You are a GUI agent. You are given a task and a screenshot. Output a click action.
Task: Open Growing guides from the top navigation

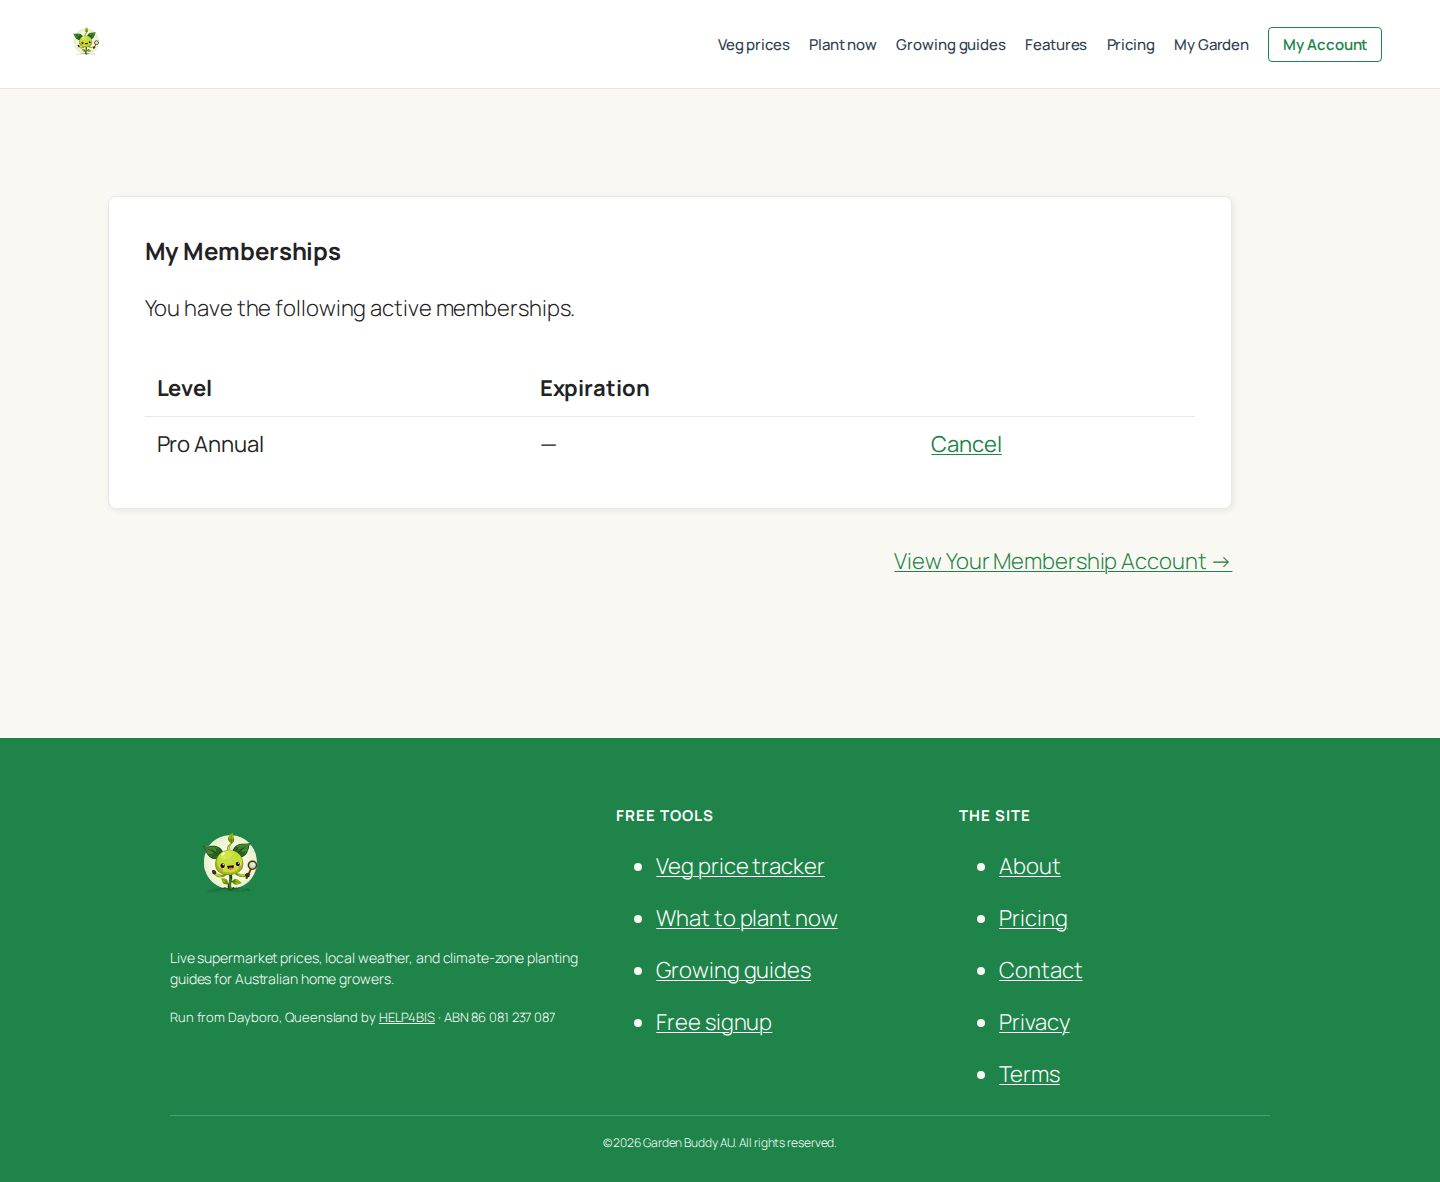[x=950, y=44]
